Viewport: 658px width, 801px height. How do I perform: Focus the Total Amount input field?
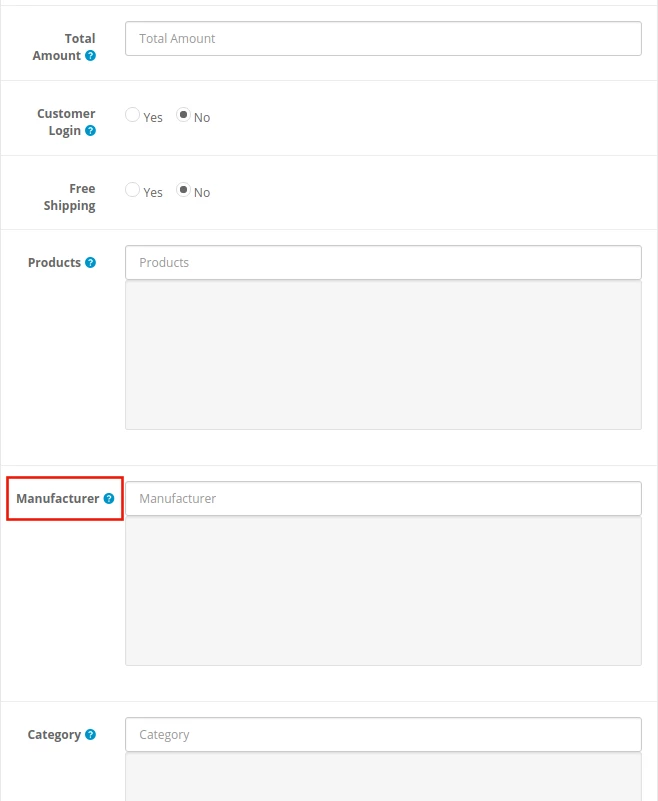click(383, 39)
